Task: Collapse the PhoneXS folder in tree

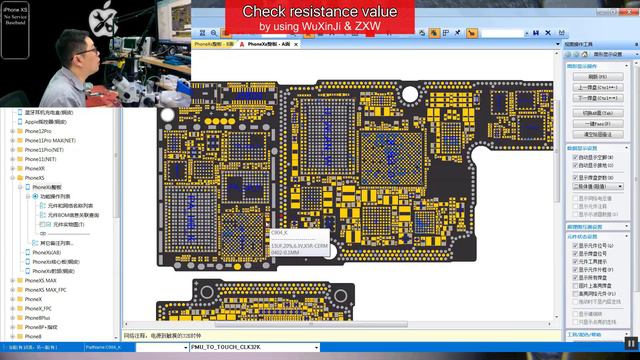Action: 13,178
